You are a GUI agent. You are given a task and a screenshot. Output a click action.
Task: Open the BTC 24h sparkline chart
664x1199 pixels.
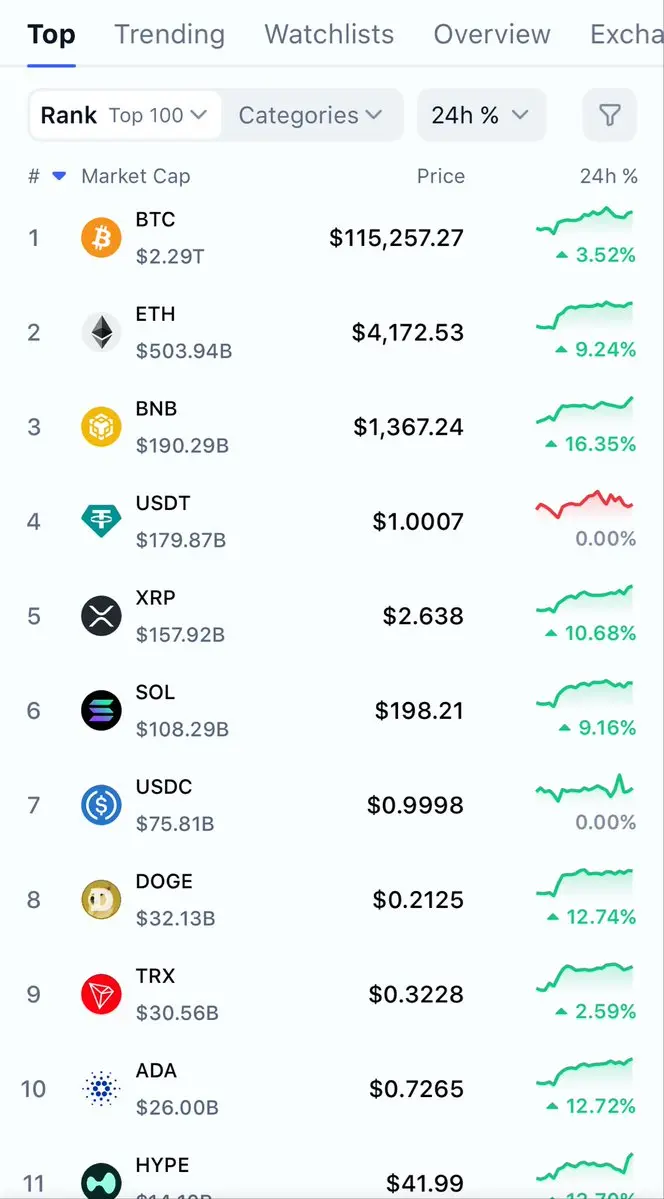585,222
